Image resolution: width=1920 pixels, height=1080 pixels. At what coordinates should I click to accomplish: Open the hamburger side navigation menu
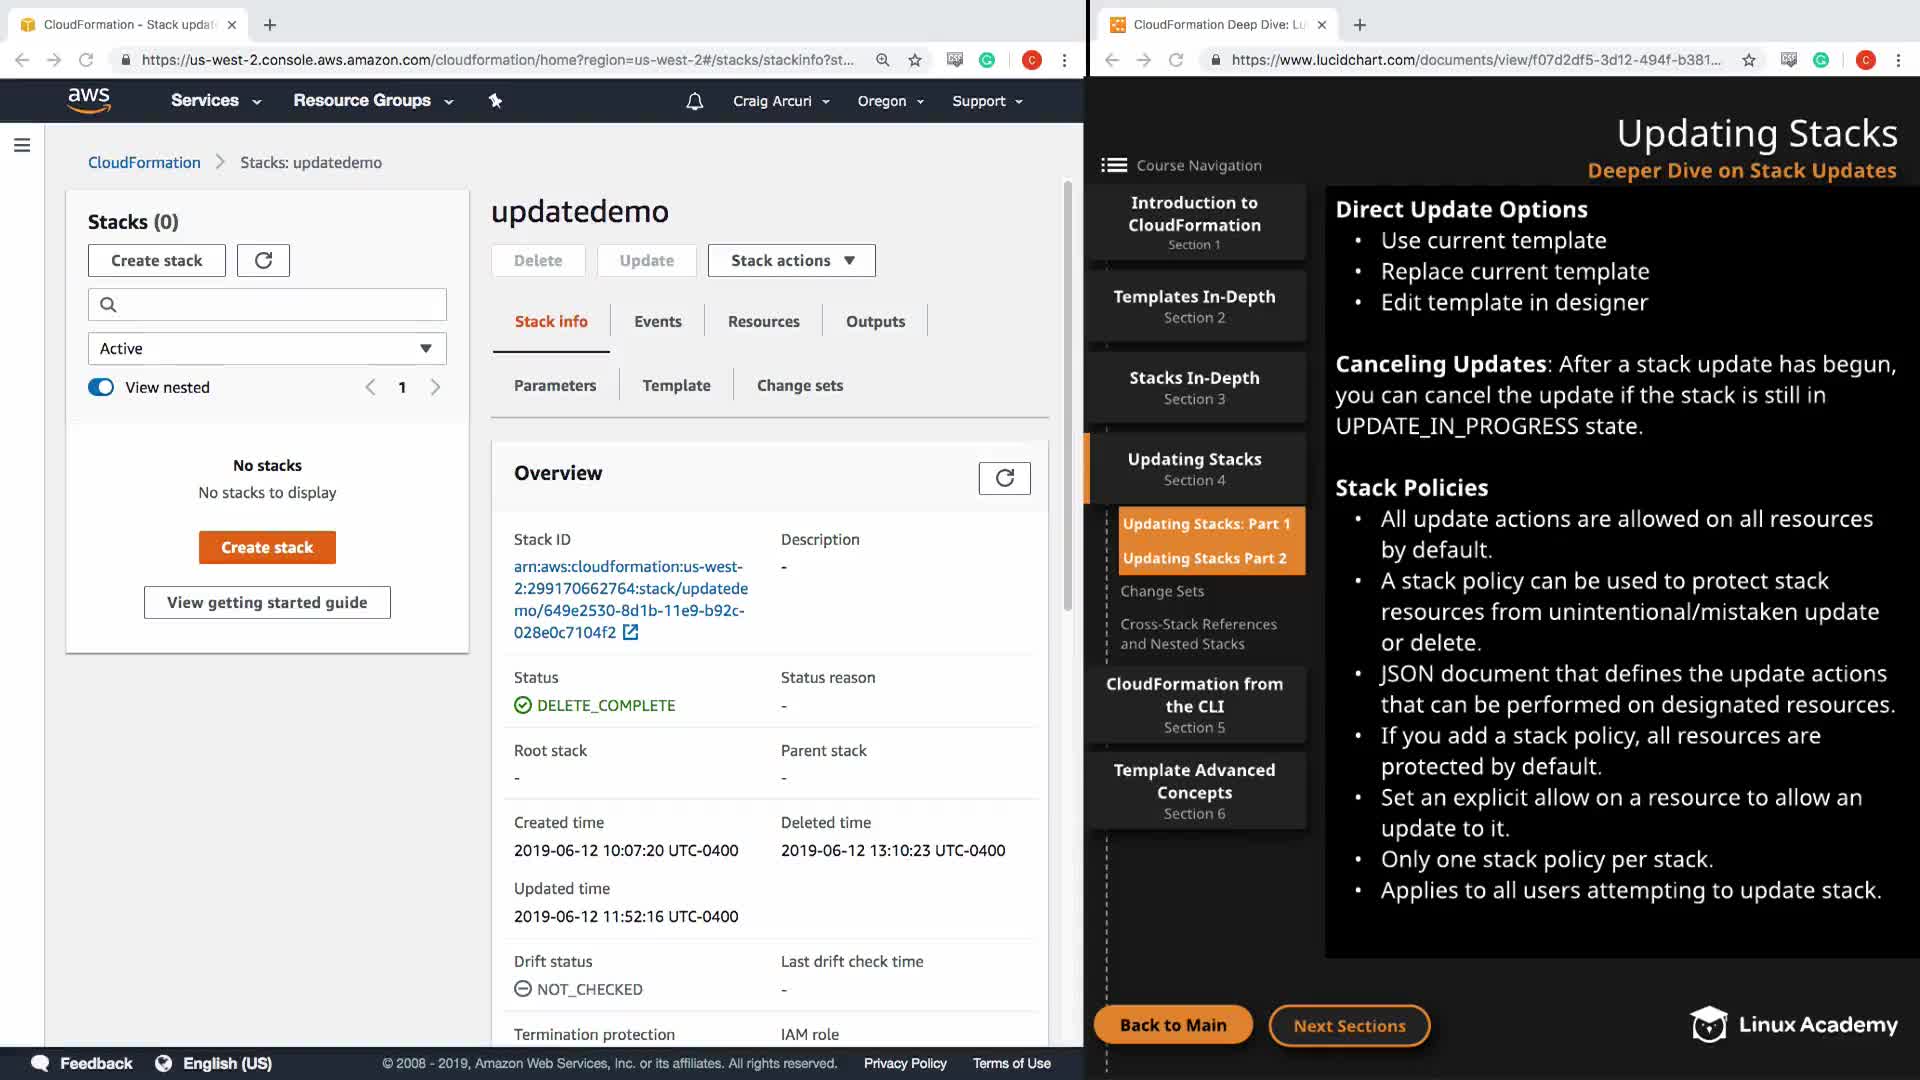tap(22, 145)
